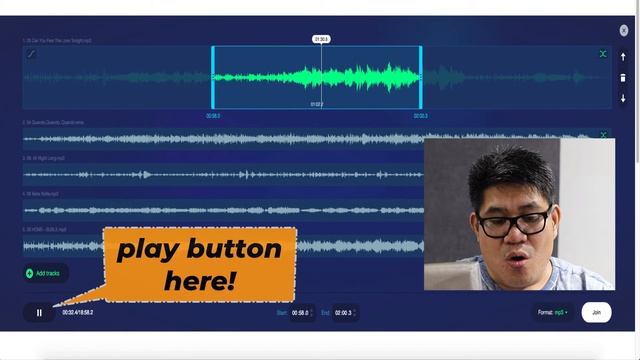Viewport: 640px width, 360px height.
Task: Click the Join button
Action: tap(596, 313)
